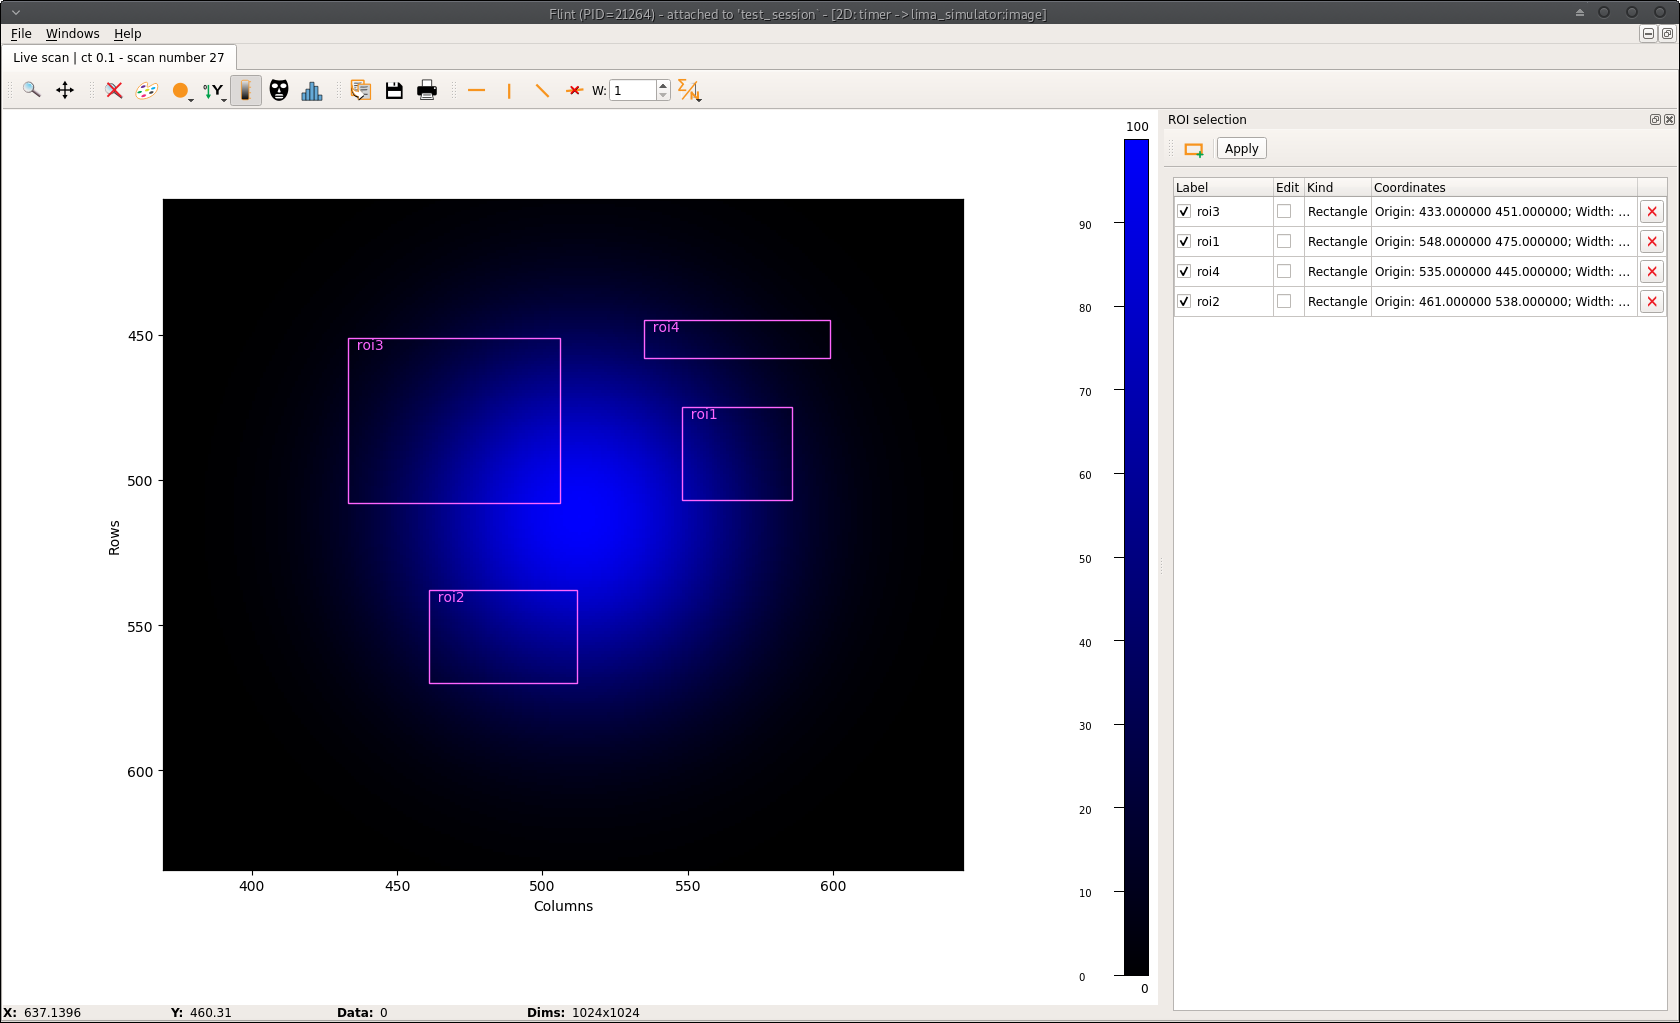The height and width of the screenshot is (1023, 1680).
Task: Copy the plot snapshot to clipboard
Action: [x=361, y=90]
